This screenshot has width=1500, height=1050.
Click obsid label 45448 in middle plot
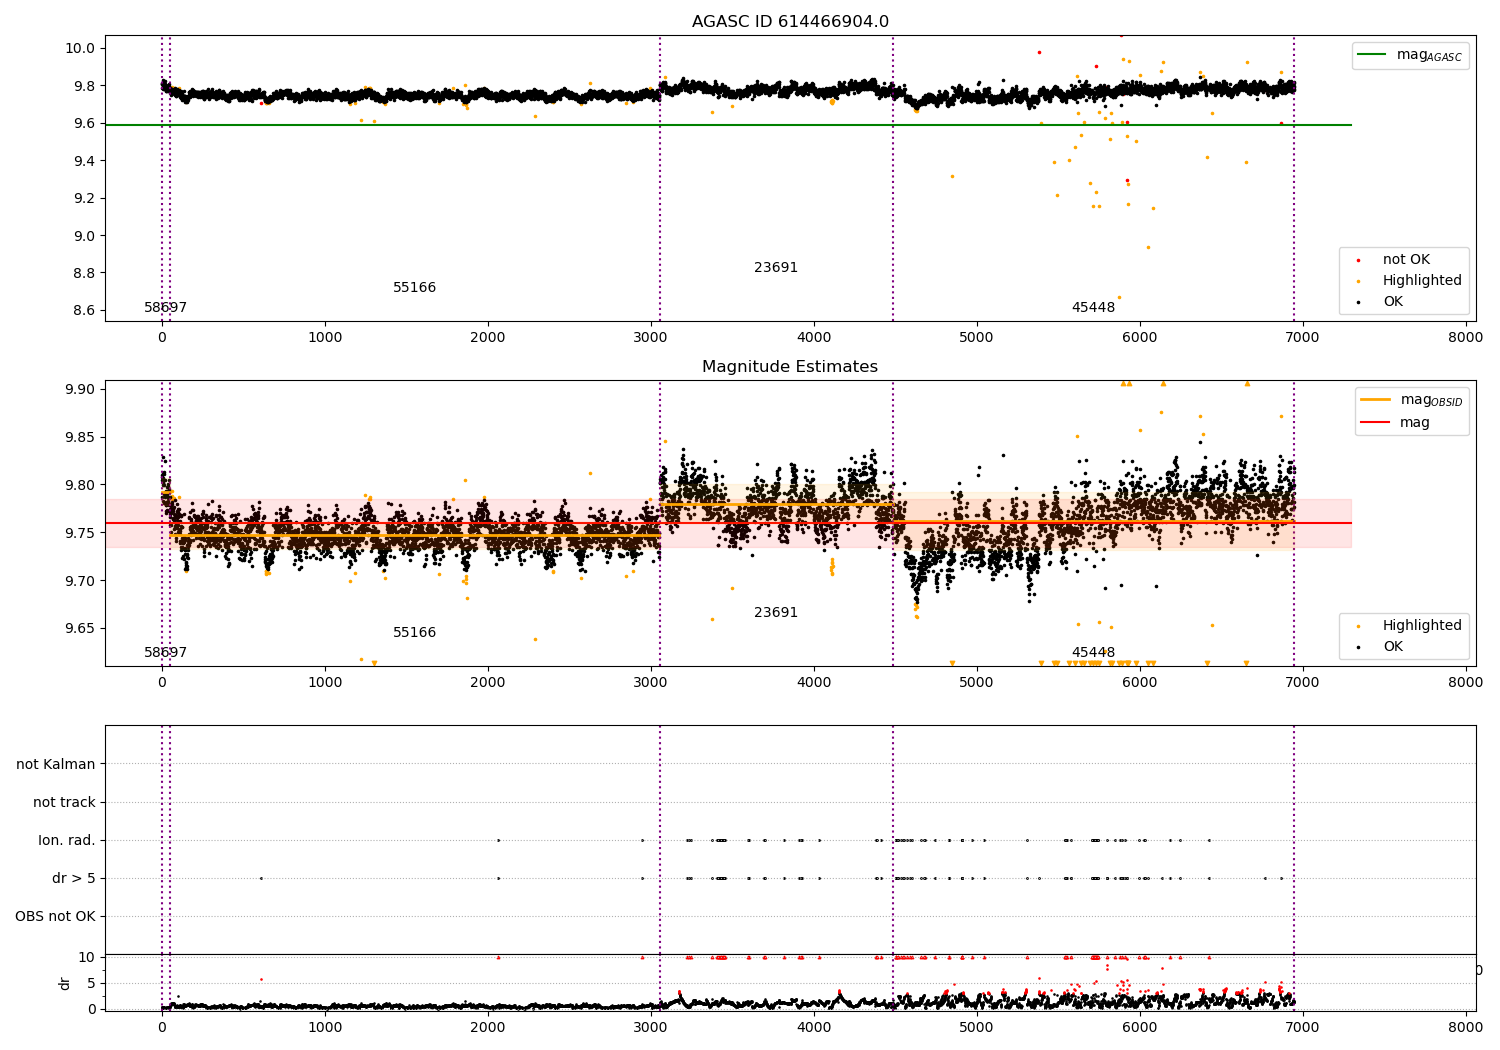(x=1093, y=653)
